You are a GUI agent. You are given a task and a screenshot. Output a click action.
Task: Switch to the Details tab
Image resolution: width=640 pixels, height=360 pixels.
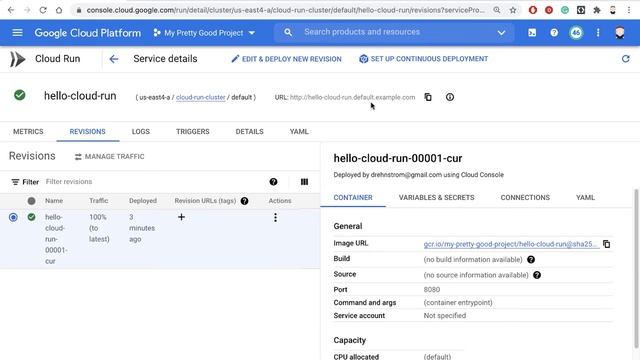[x=249, y=132]
